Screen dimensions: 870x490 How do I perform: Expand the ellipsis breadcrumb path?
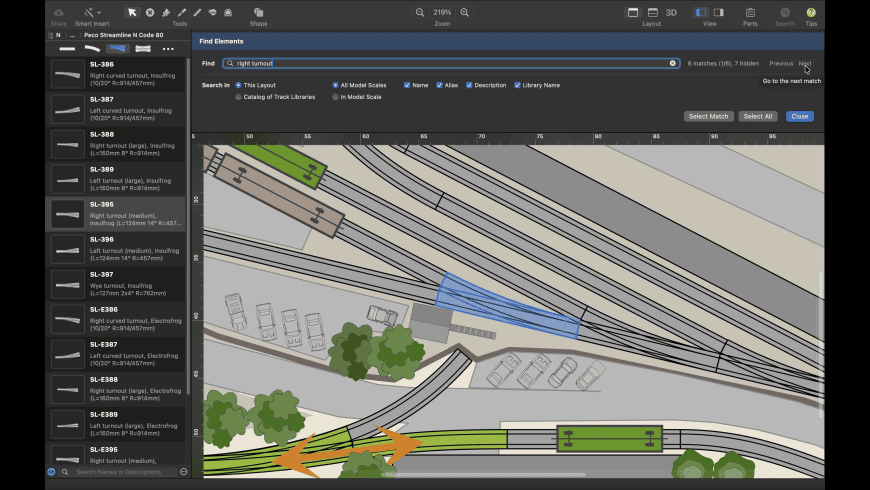[x=72, y=35]
